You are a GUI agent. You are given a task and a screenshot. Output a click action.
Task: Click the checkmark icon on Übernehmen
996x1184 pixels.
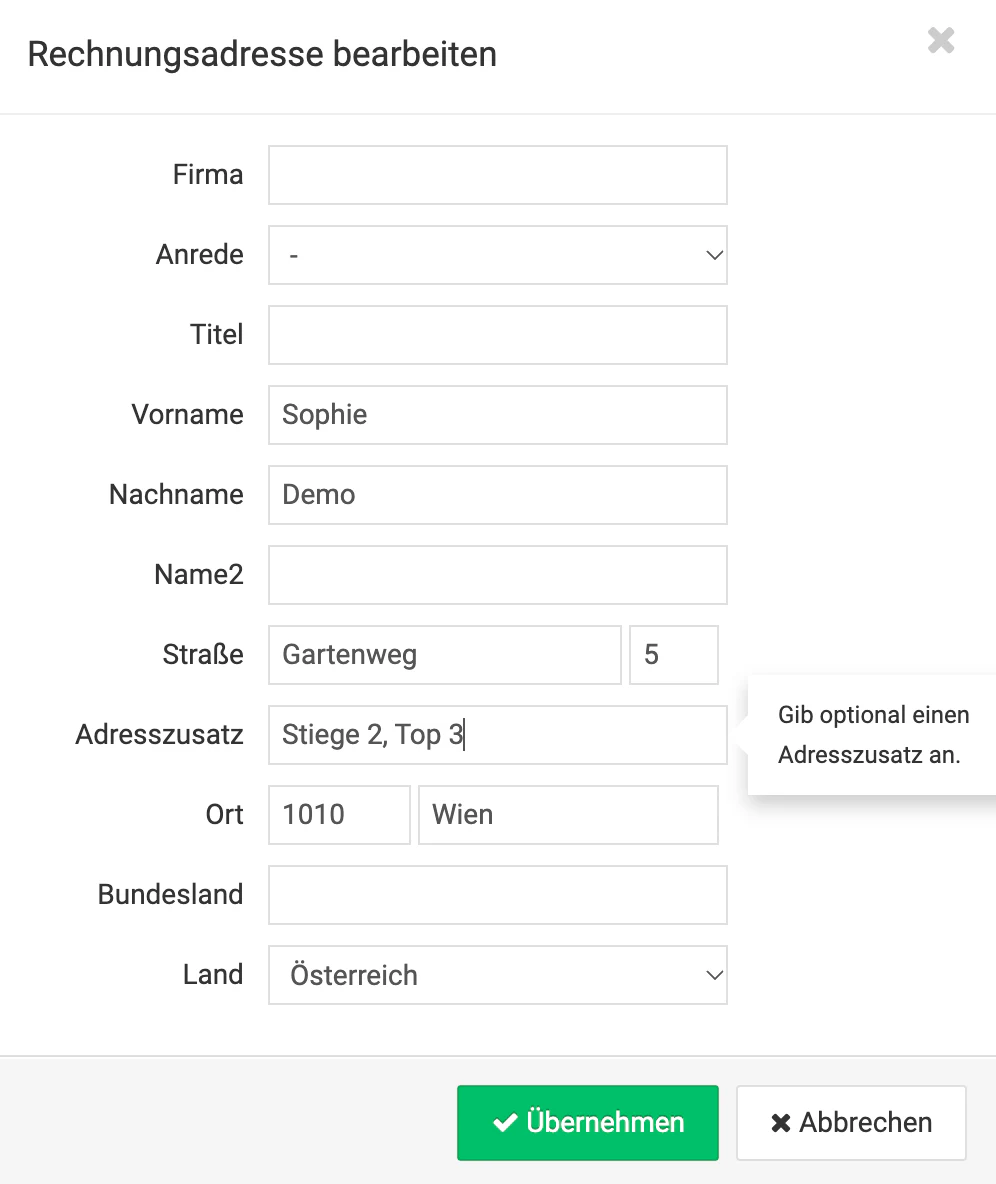504,1123
